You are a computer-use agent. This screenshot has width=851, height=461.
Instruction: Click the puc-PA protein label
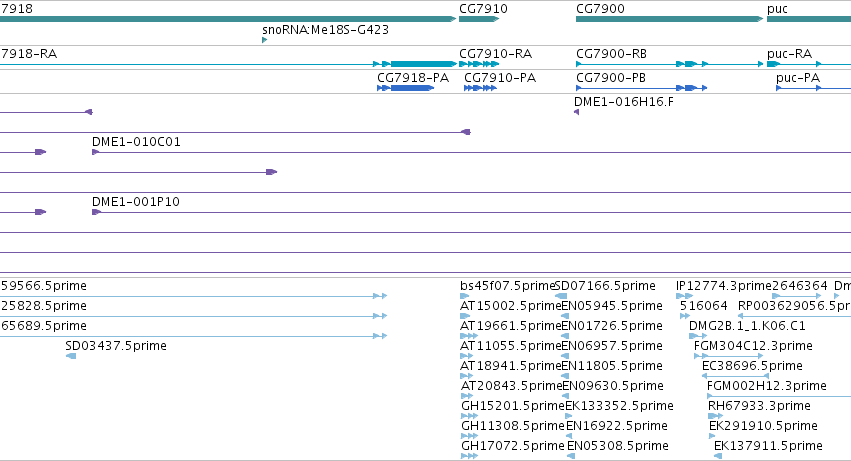pyautogui.click(x=798, y=78)
